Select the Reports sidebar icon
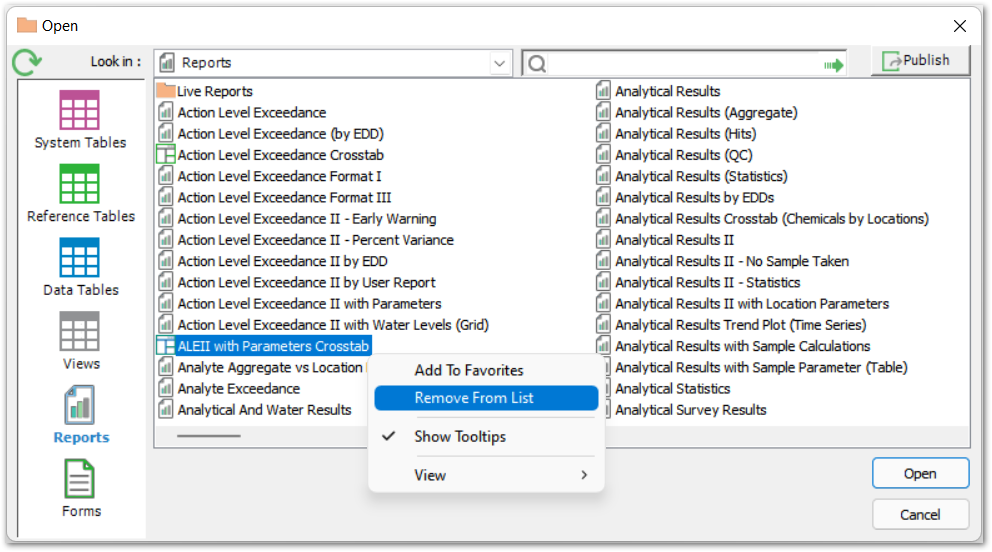 pos(80,406)
